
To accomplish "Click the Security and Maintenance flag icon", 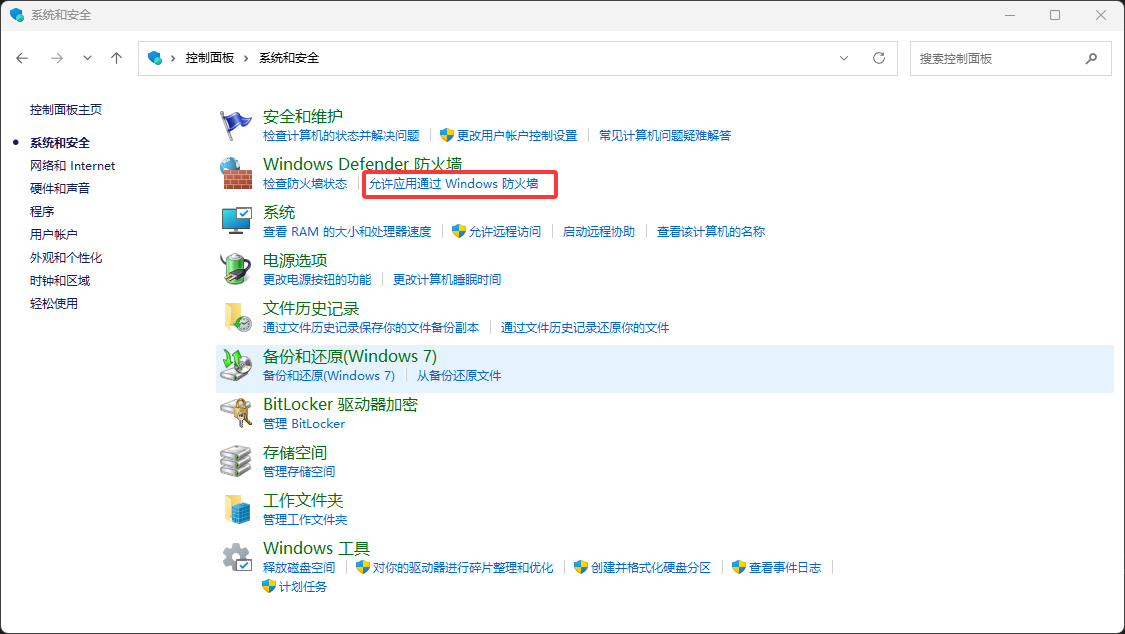I will (235, 126).
